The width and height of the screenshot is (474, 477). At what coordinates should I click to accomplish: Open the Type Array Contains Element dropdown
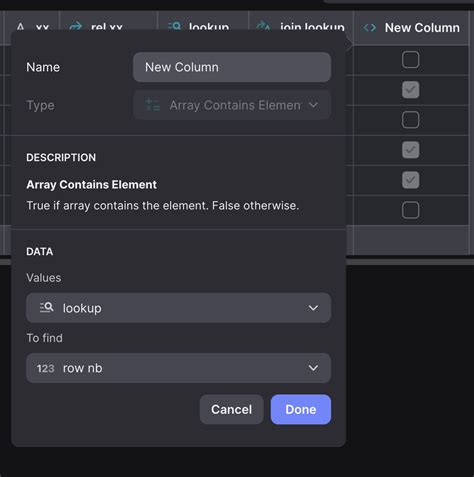click(x=232, y=105)
